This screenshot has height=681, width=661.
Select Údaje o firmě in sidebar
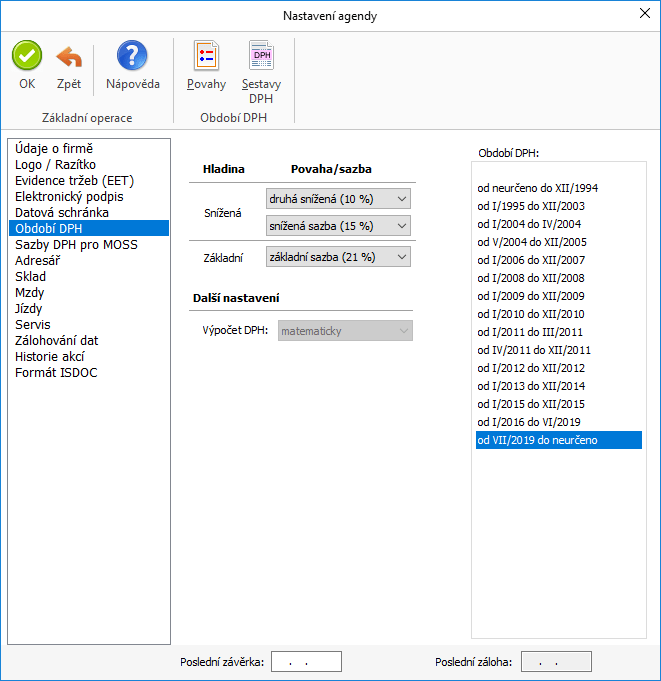pyautogui.click(x=54, y=149)
